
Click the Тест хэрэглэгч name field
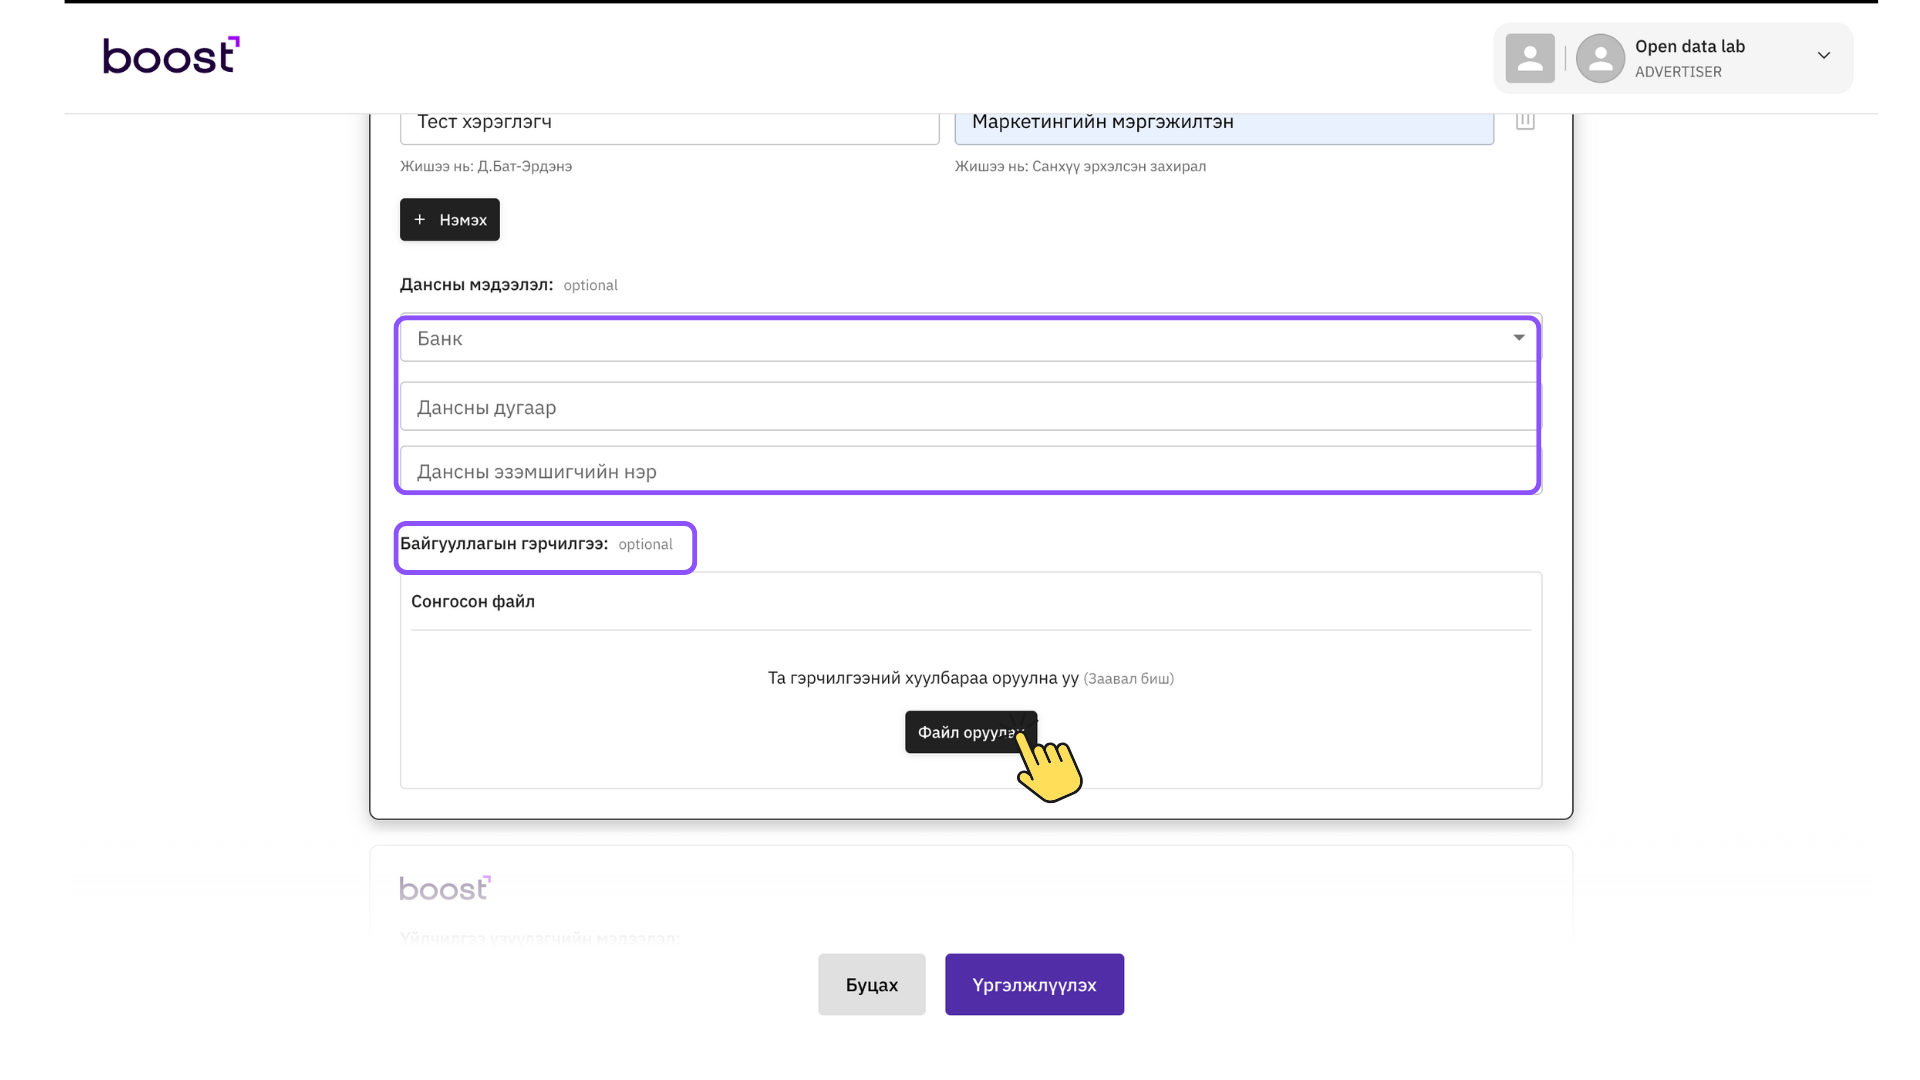tap(668, 122)
